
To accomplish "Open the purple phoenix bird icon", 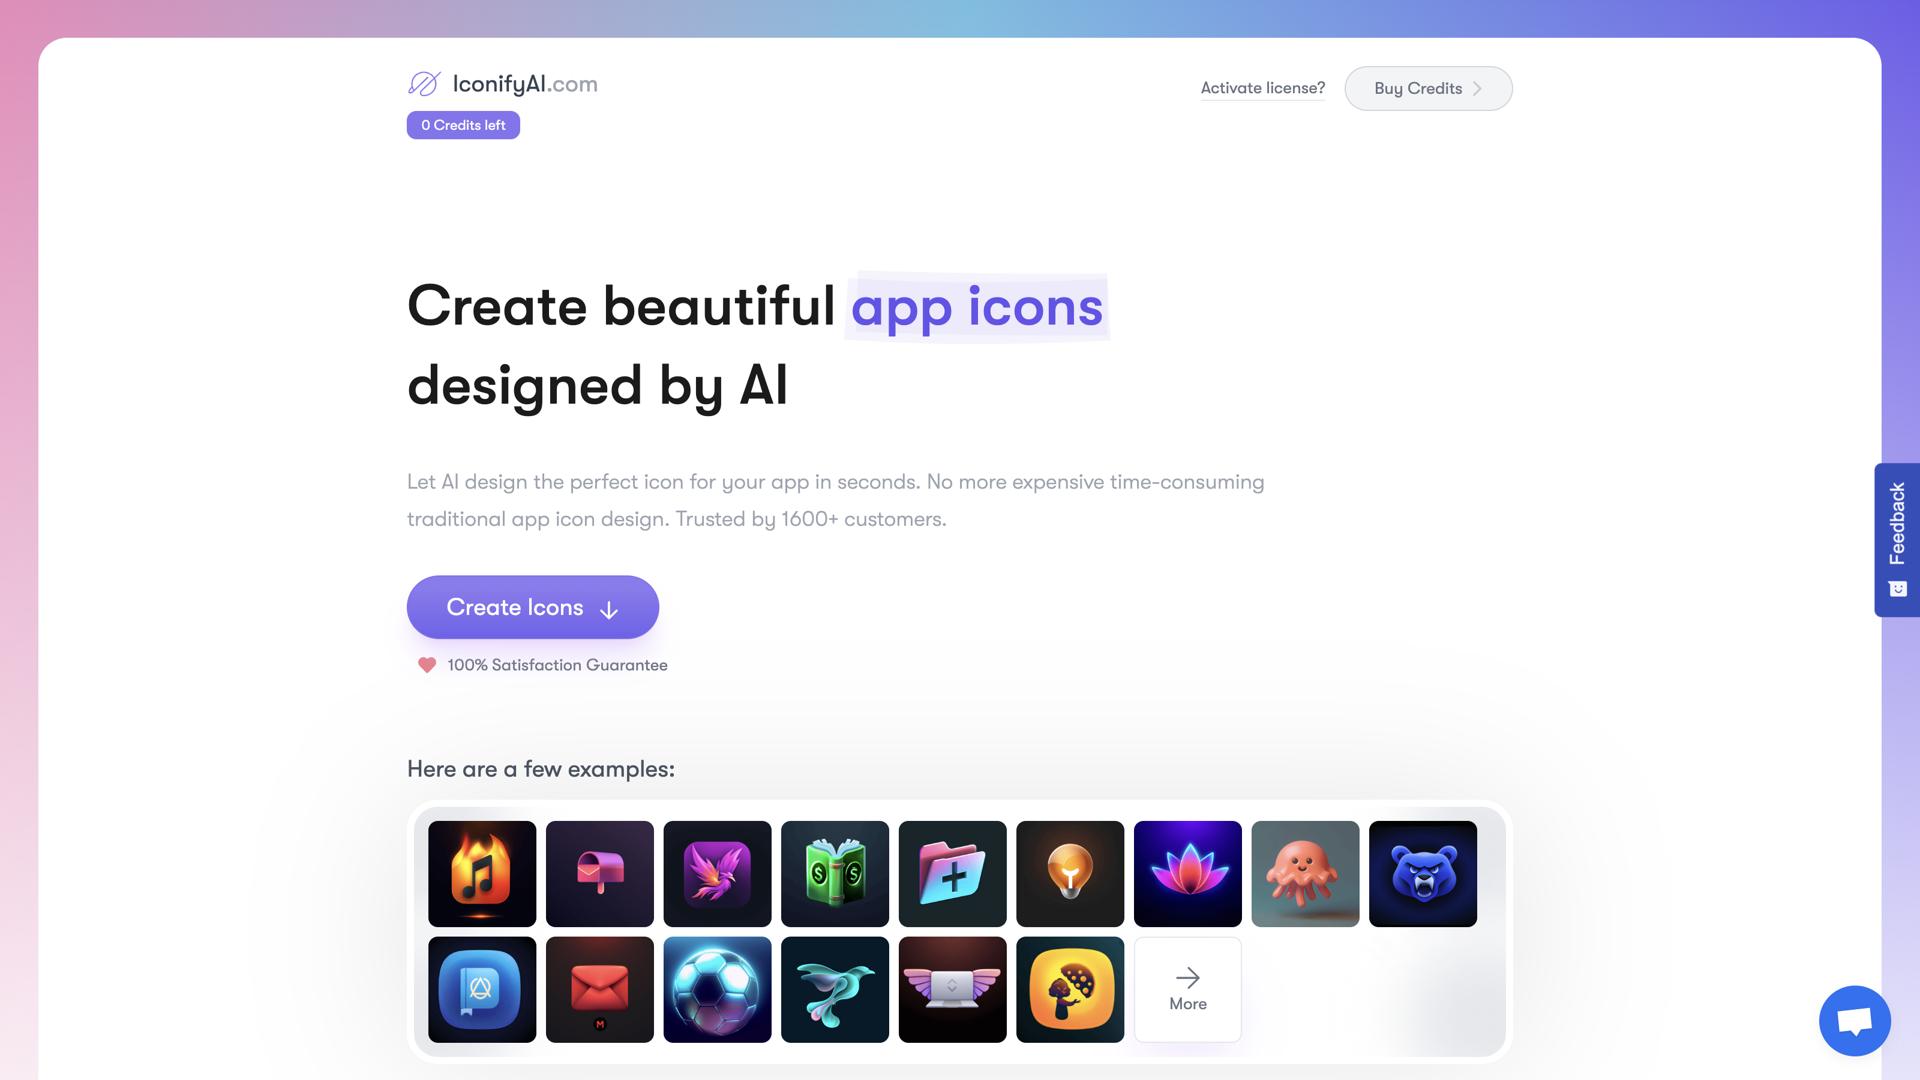I will (717, 874).
